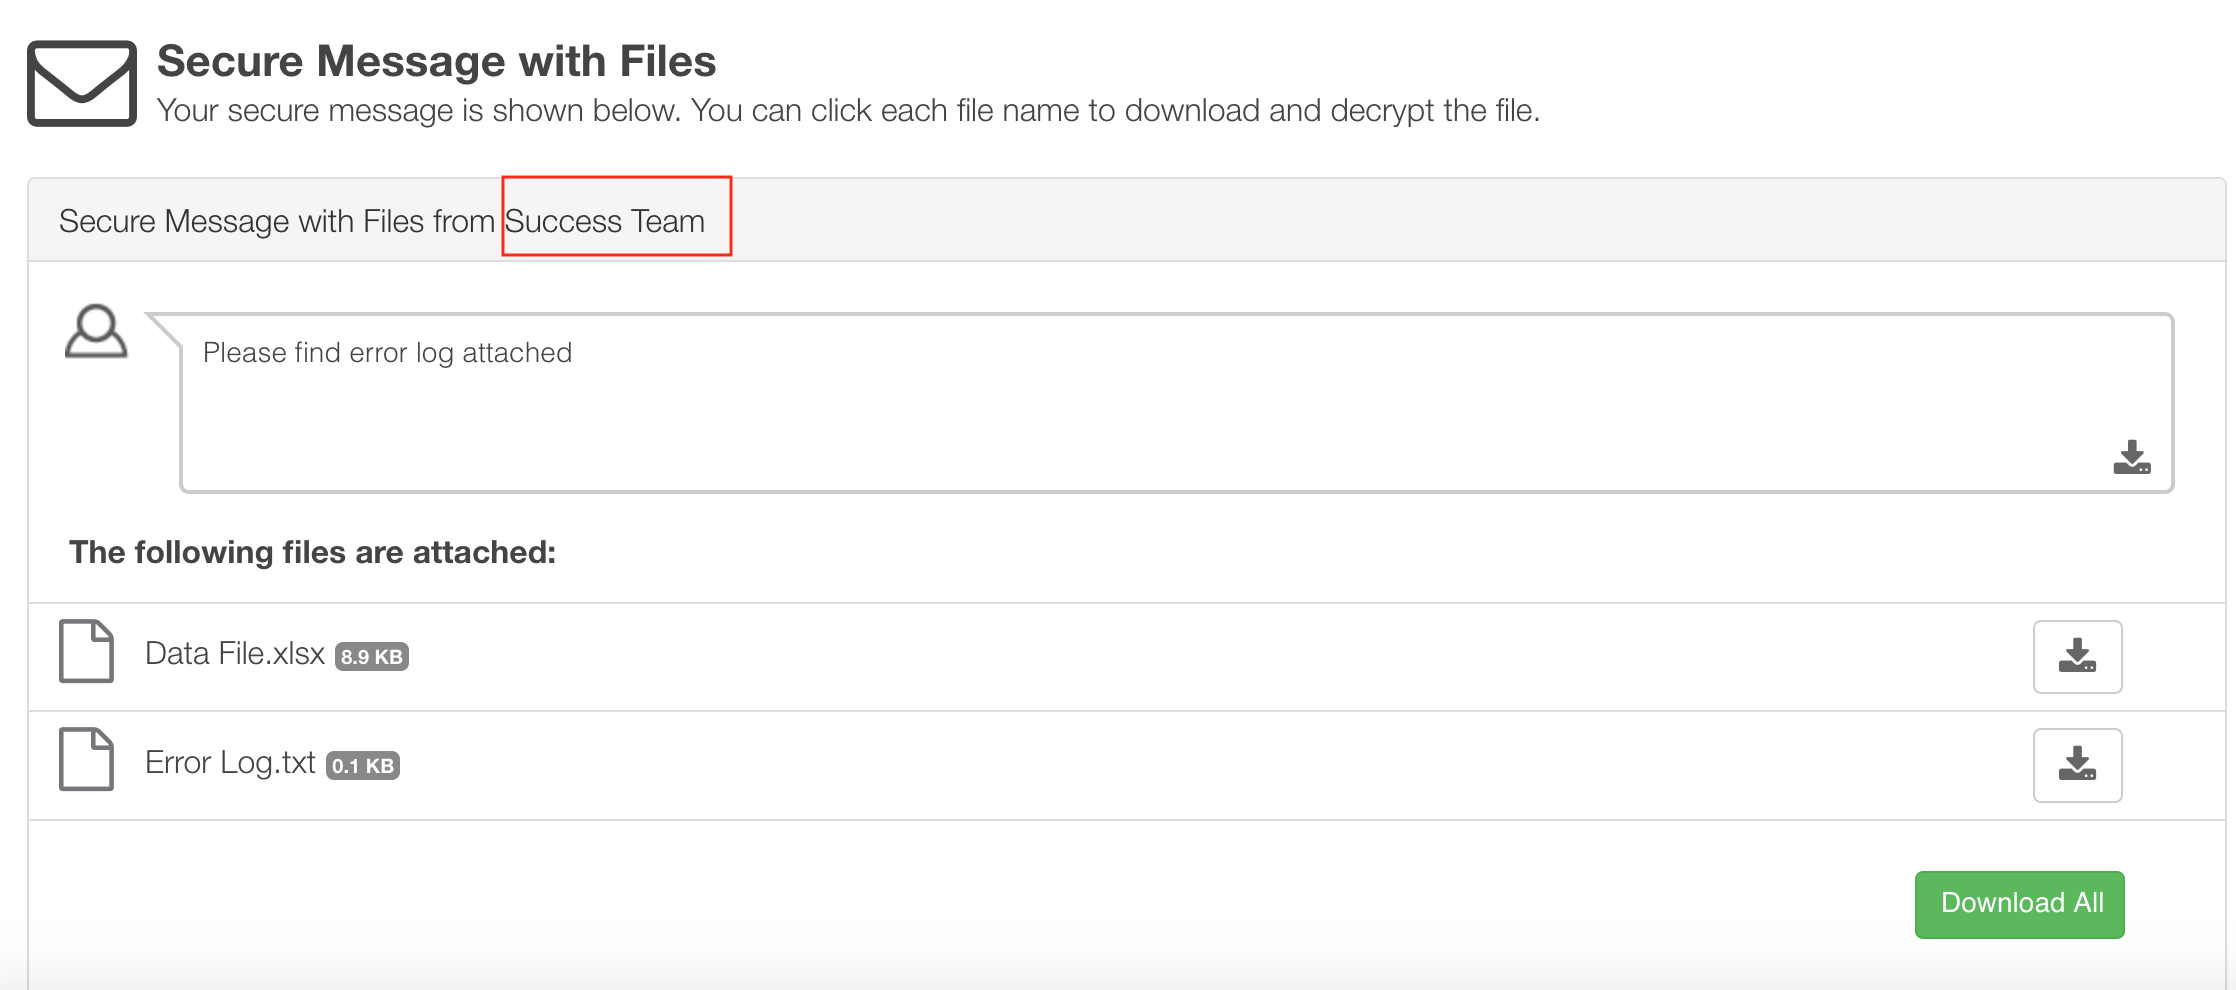2236x990 pixels.
Task: Click the green Download All button
Action: pyautogui.click(x=2019, y=904)
